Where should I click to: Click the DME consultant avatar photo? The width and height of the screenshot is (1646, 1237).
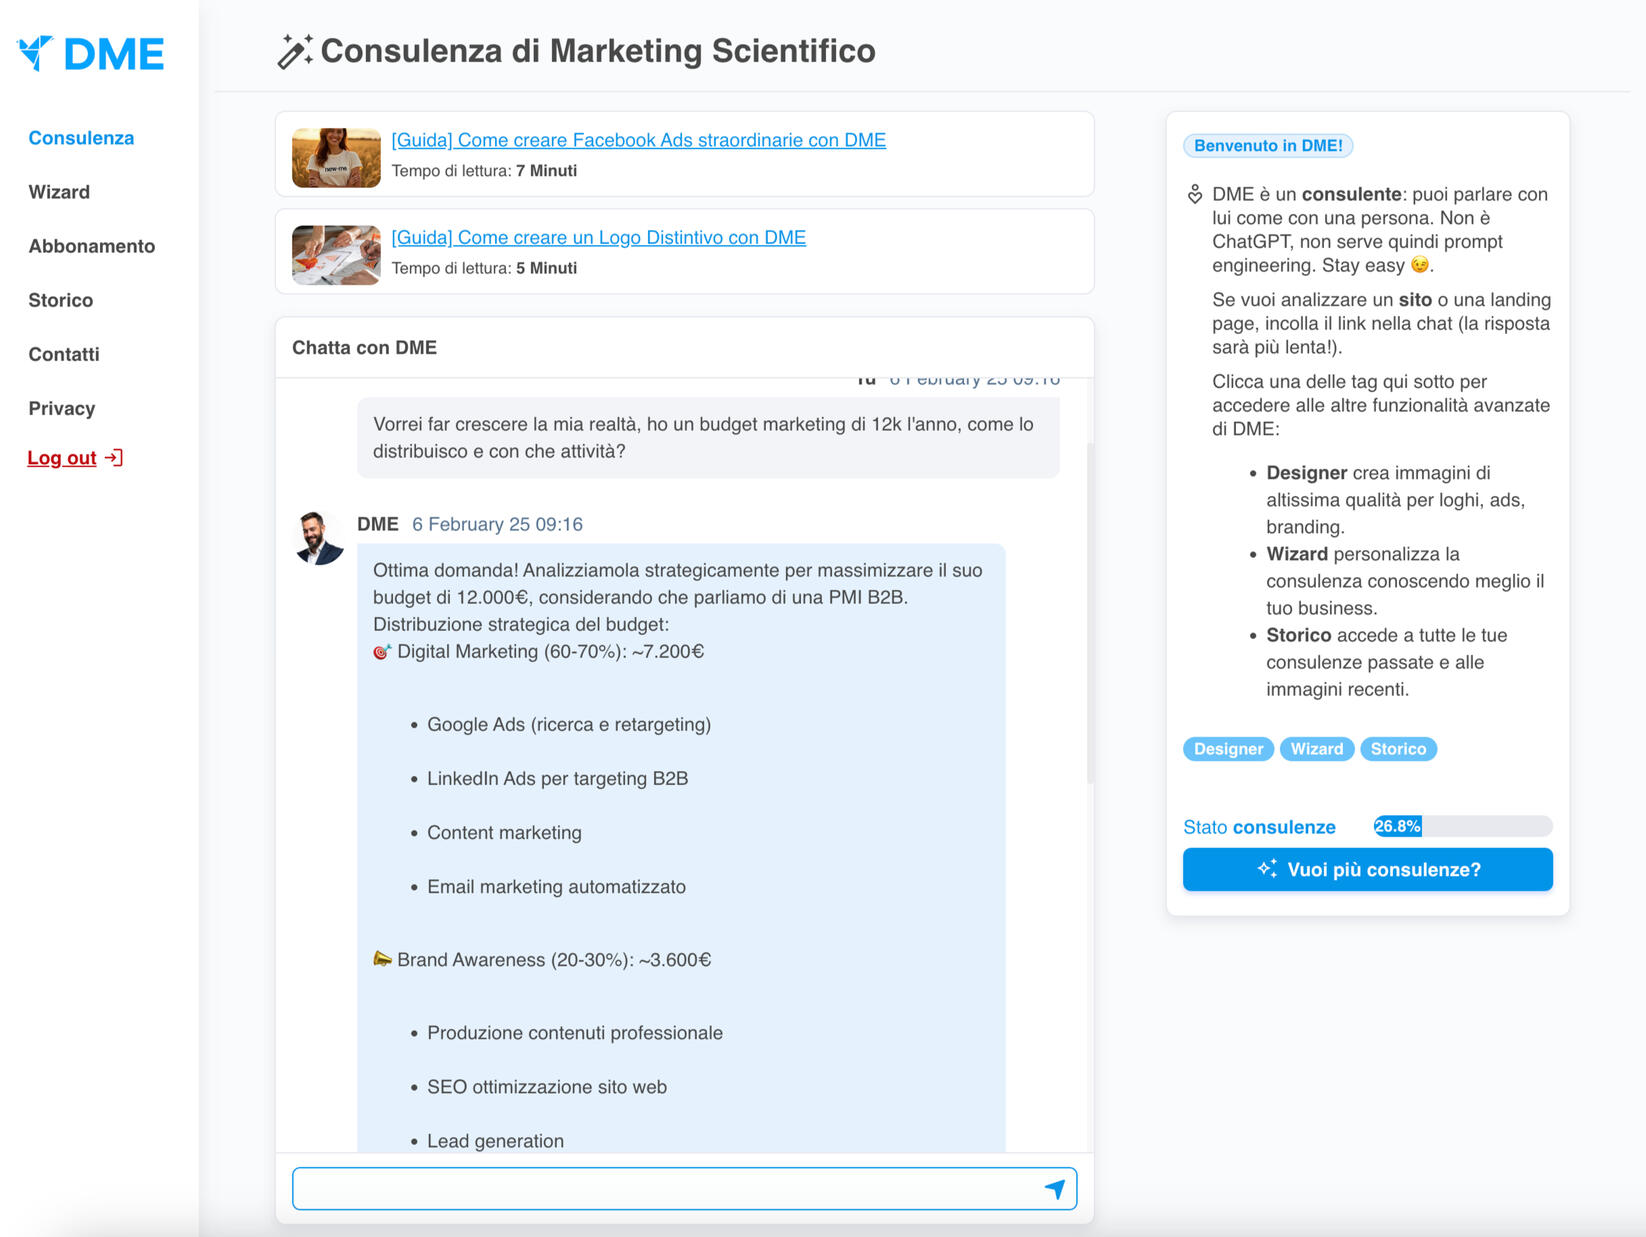point(317,536)
